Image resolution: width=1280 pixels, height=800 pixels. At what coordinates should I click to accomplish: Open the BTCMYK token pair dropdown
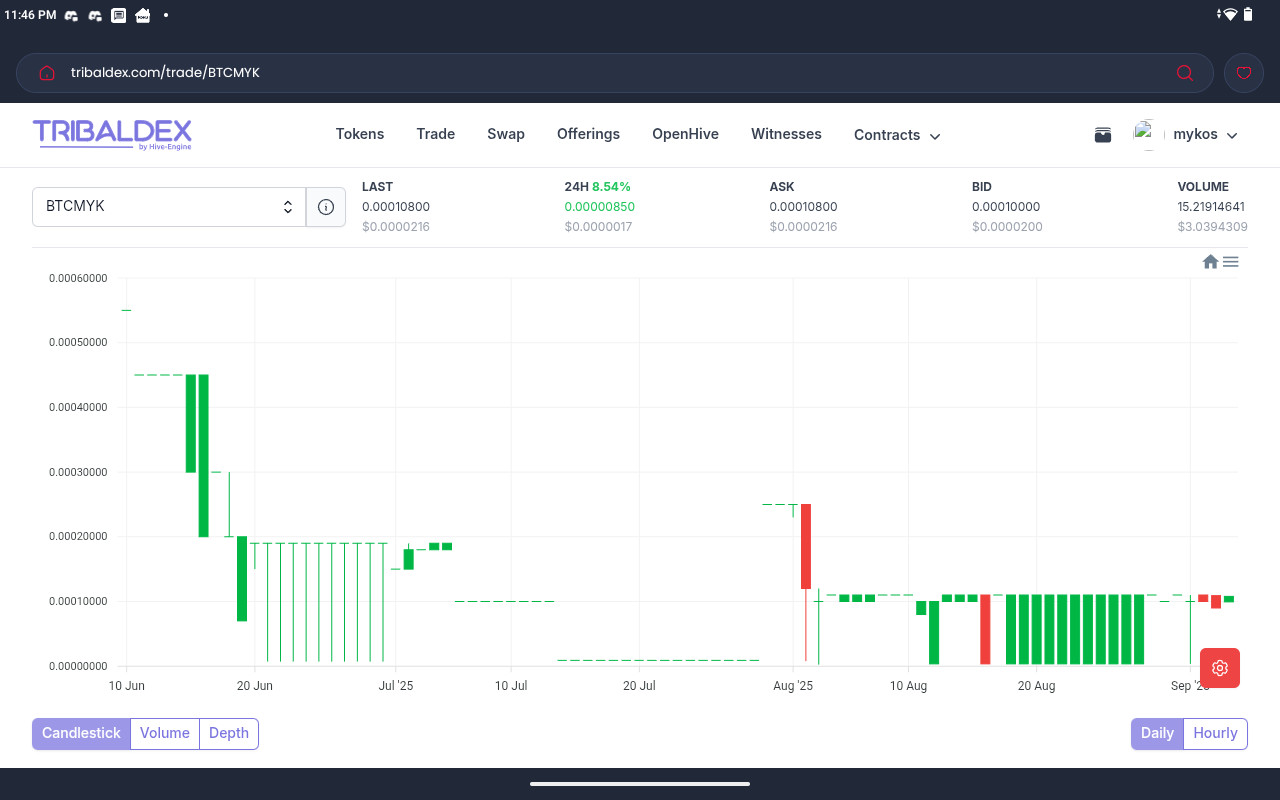[x=169, y=207]
